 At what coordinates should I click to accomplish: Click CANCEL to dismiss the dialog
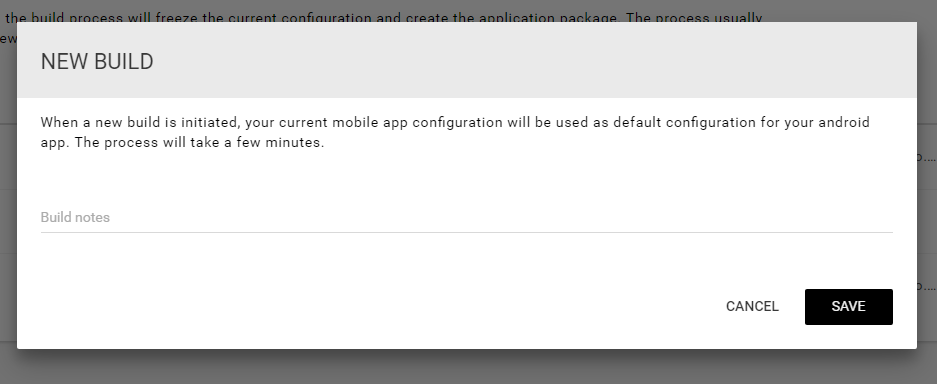click(x=752, y=307)
